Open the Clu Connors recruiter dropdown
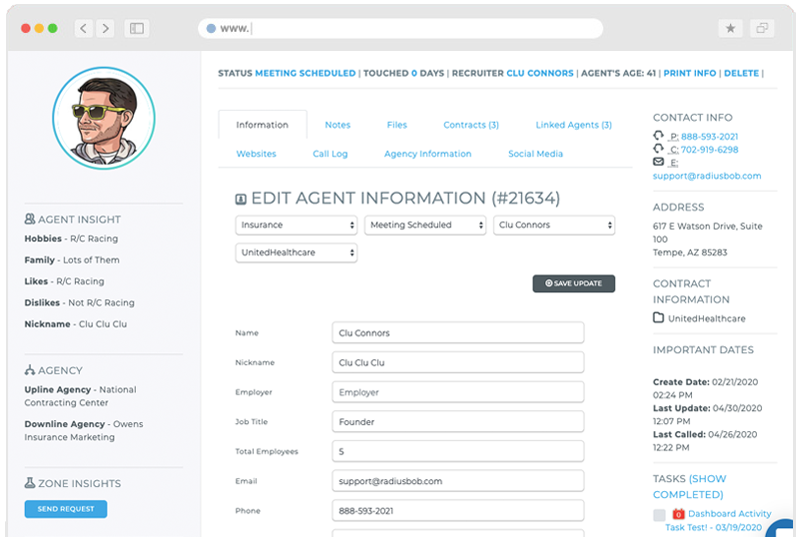 click(x=554, y=225)
